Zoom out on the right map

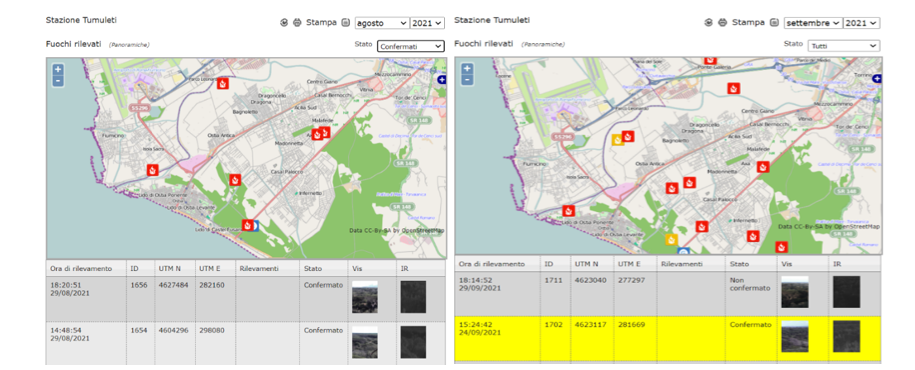pos(466,80)
